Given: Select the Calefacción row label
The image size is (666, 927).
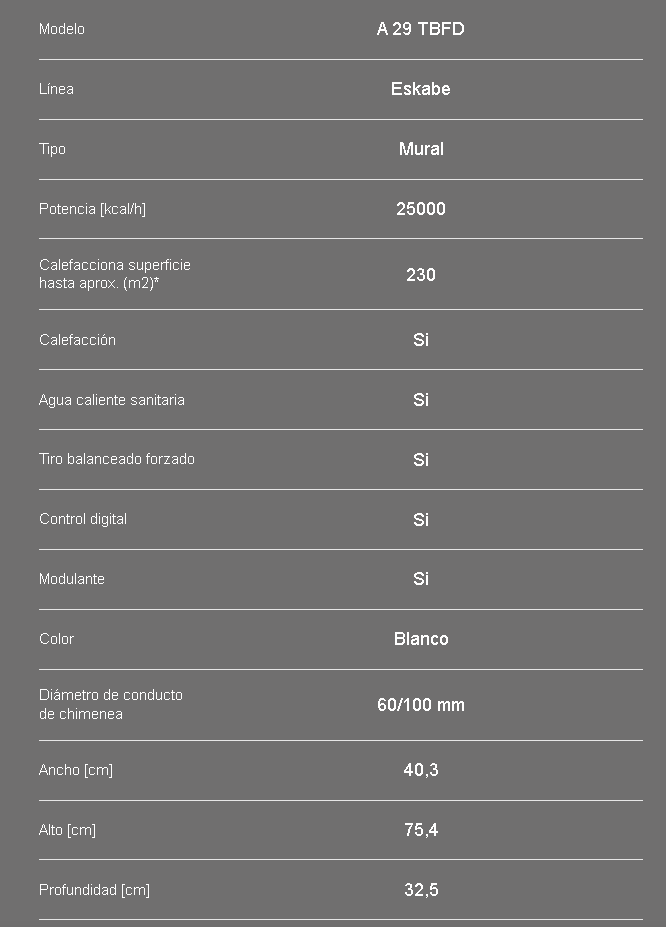Looking at the screenshot, I should [x=77, y=340].
